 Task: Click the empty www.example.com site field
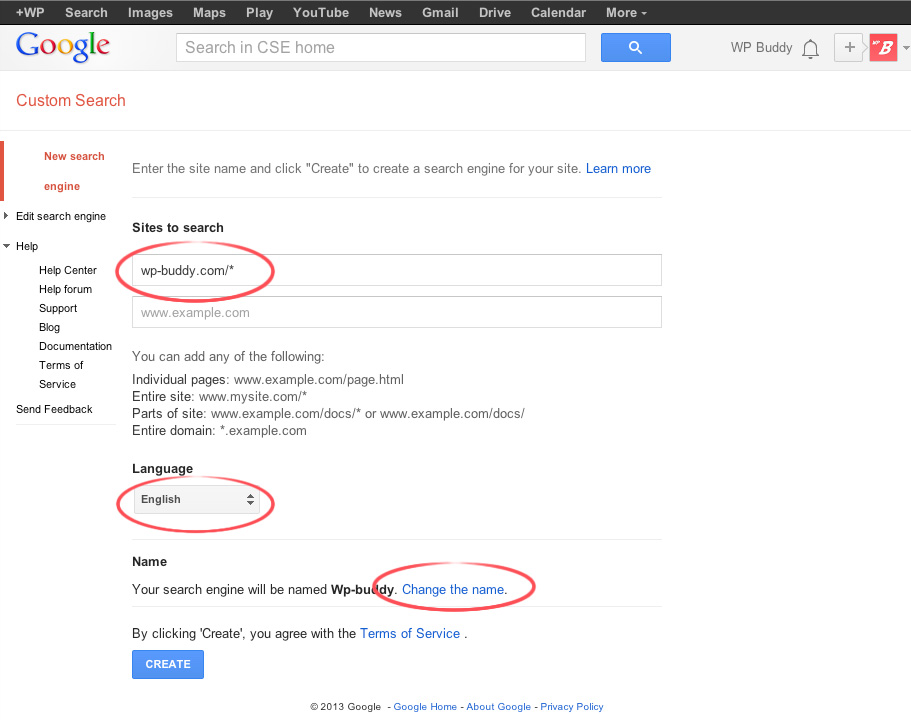(x=396, y=312)
